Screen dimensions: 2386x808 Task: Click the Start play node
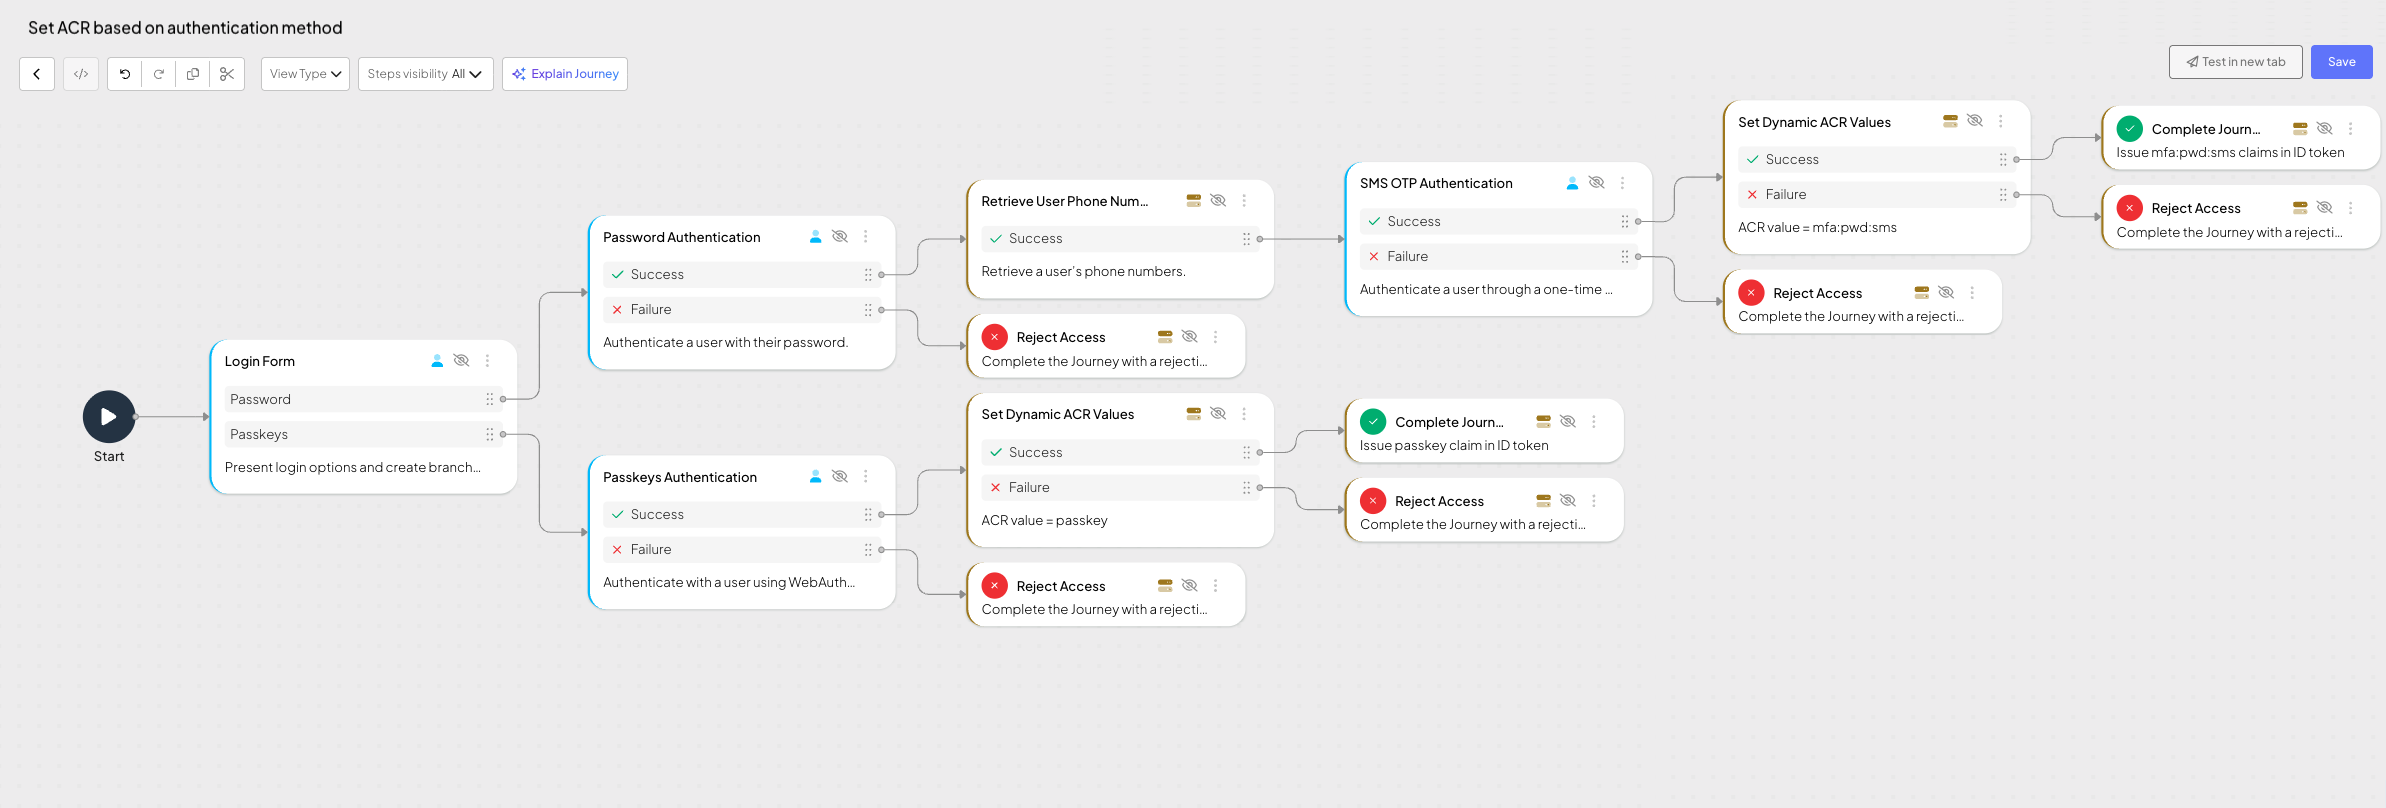109,417
